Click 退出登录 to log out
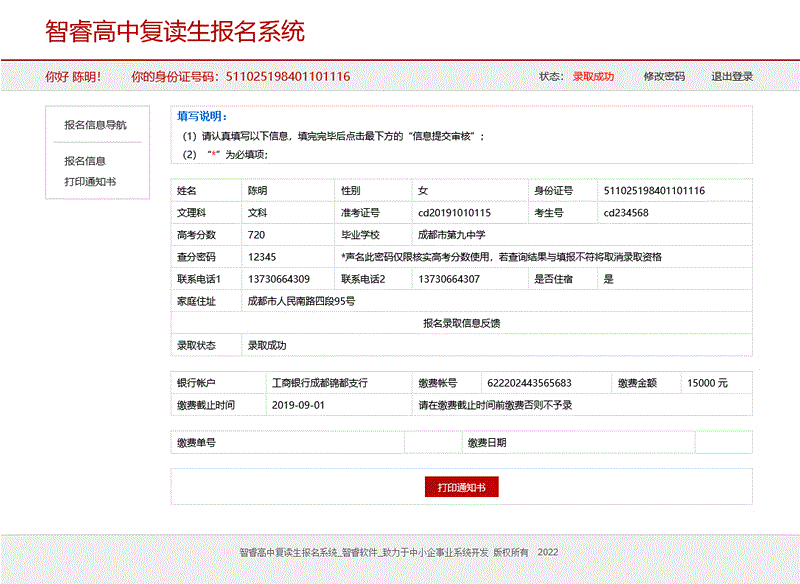The width and height of the screenshot is (800, 584). (732, 76)
